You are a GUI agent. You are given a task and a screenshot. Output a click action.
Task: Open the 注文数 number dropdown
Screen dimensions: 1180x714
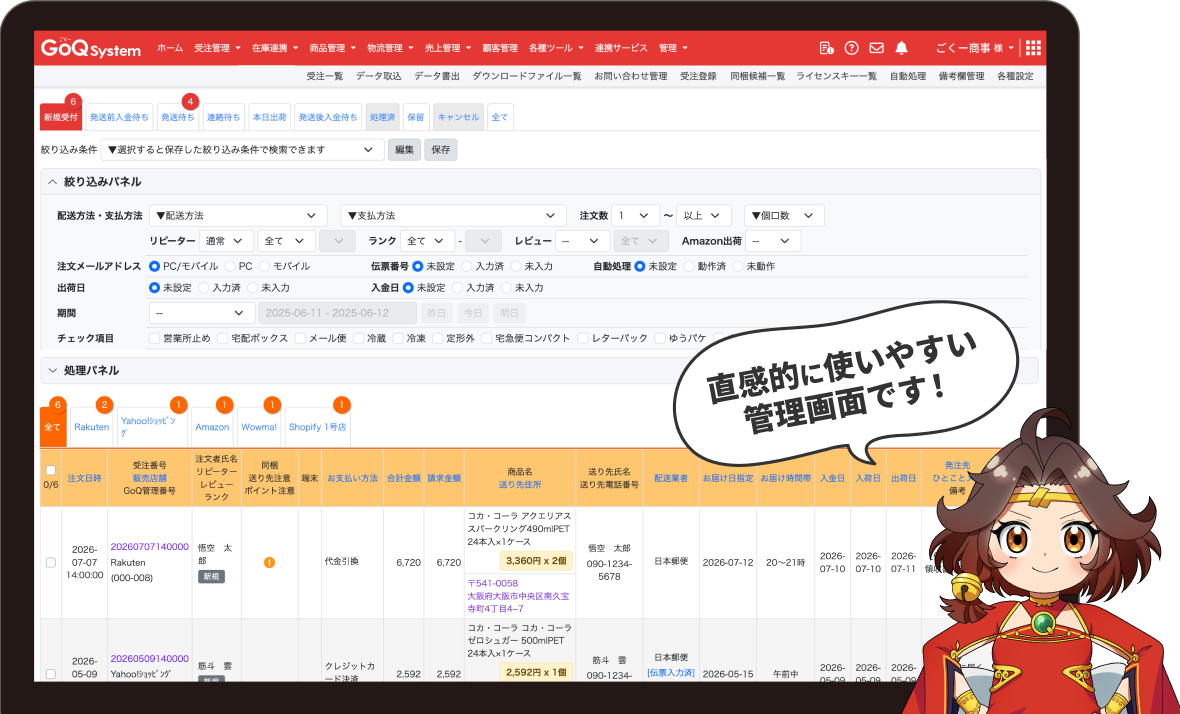click(635, 215)
